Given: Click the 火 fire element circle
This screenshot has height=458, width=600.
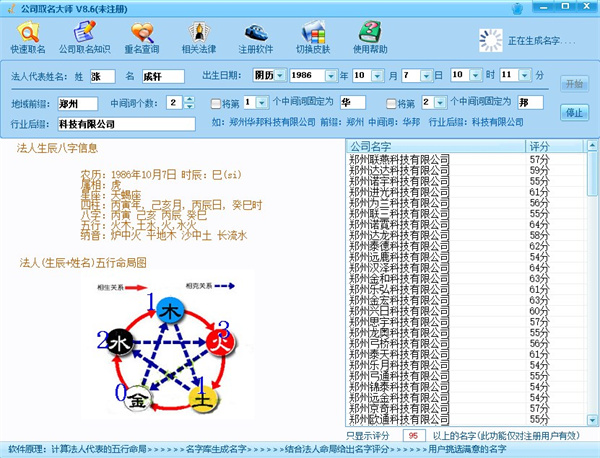Looking at the screenshot, I should 220,342.
